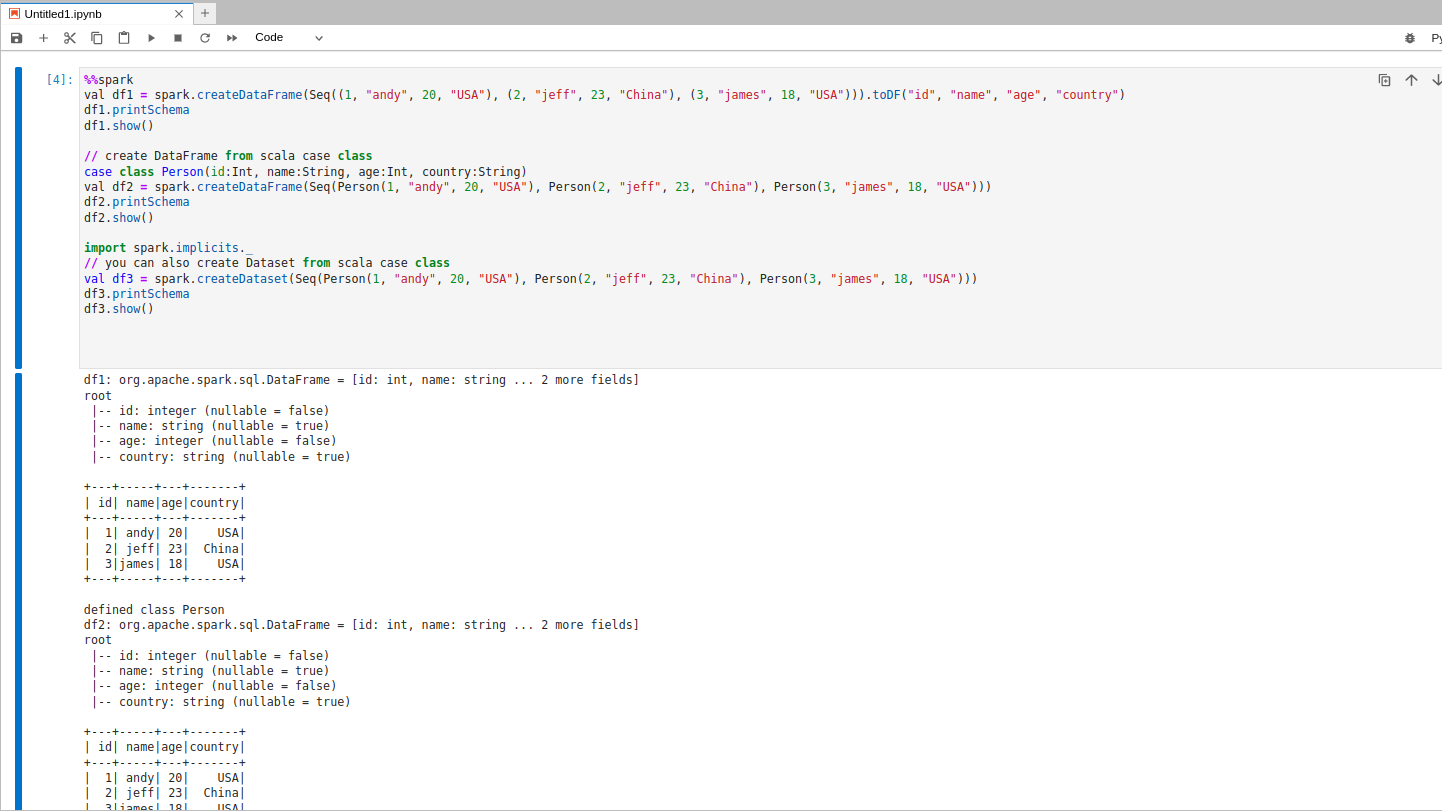Insert a new cell with the plus icon
The width and height of the screenshot is (1442, 811).
tap(43, 38)
